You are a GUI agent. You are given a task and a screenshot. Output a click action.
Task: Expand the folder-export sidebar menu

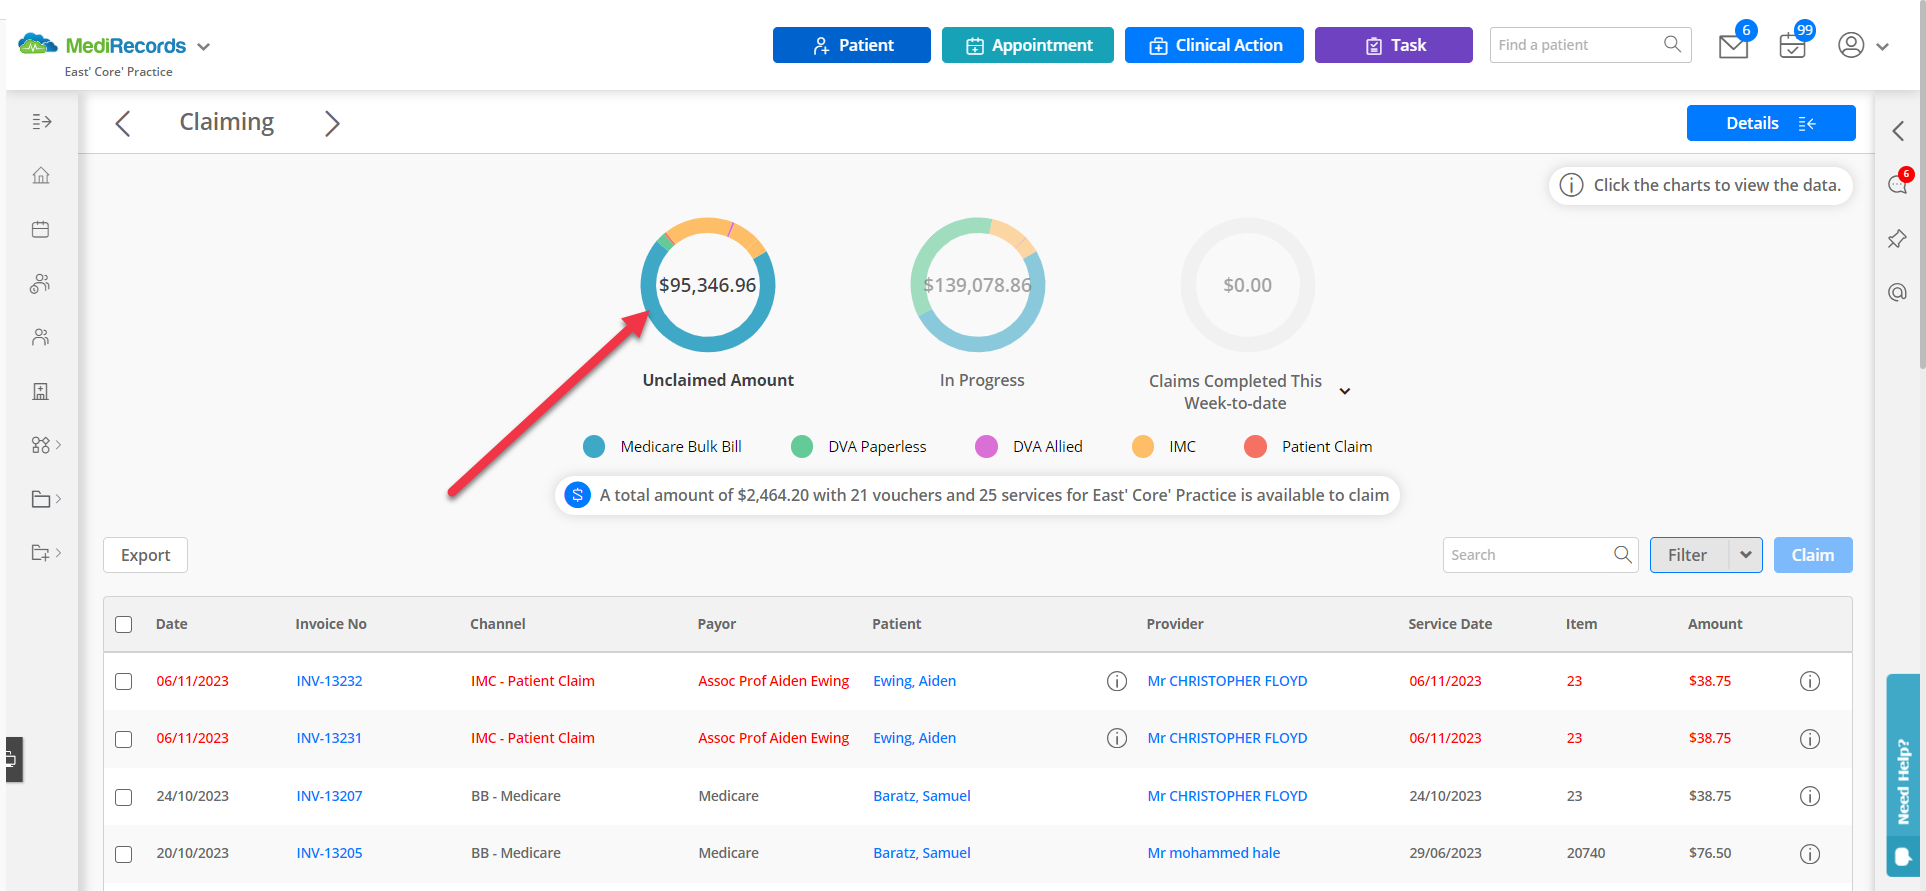click(x=46, y=553)
